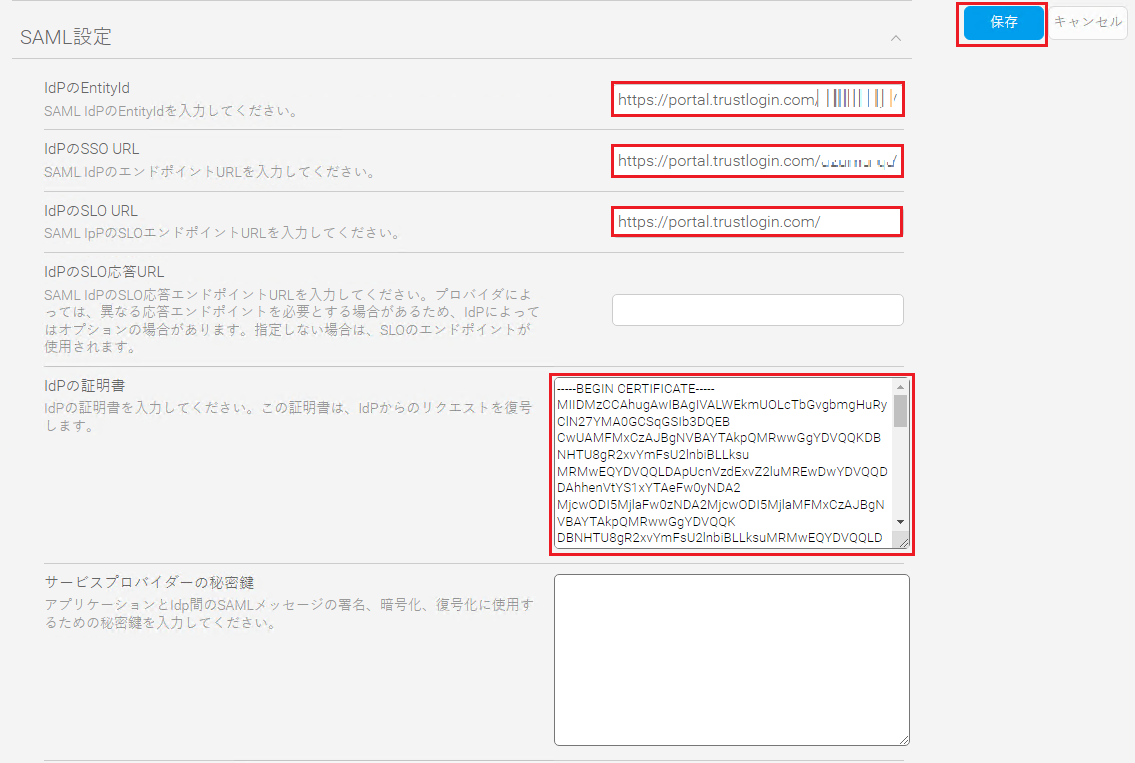Click certificate textarea scrollbar down arrow
The height and width of the screenshot is (763, 1135).
click(x=900, y=522)
